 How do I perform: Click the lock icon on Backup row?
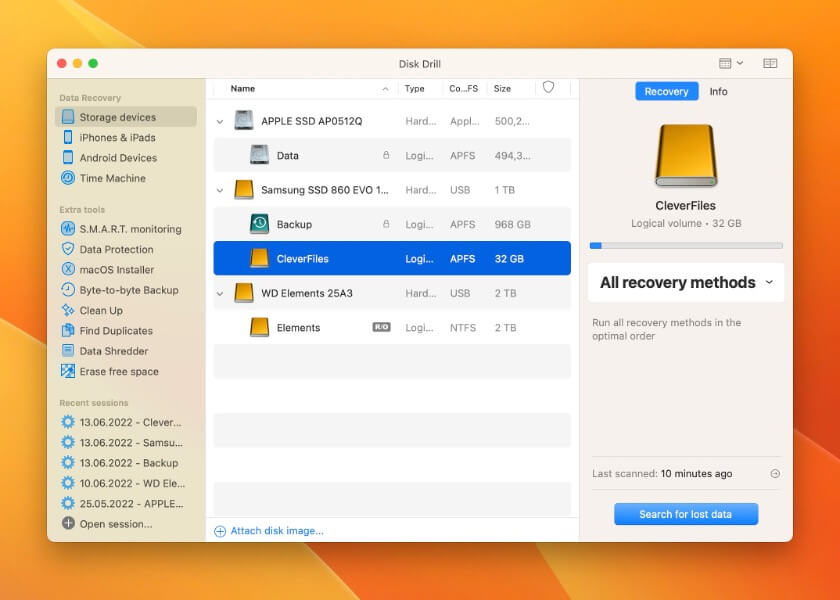[386, 225]
